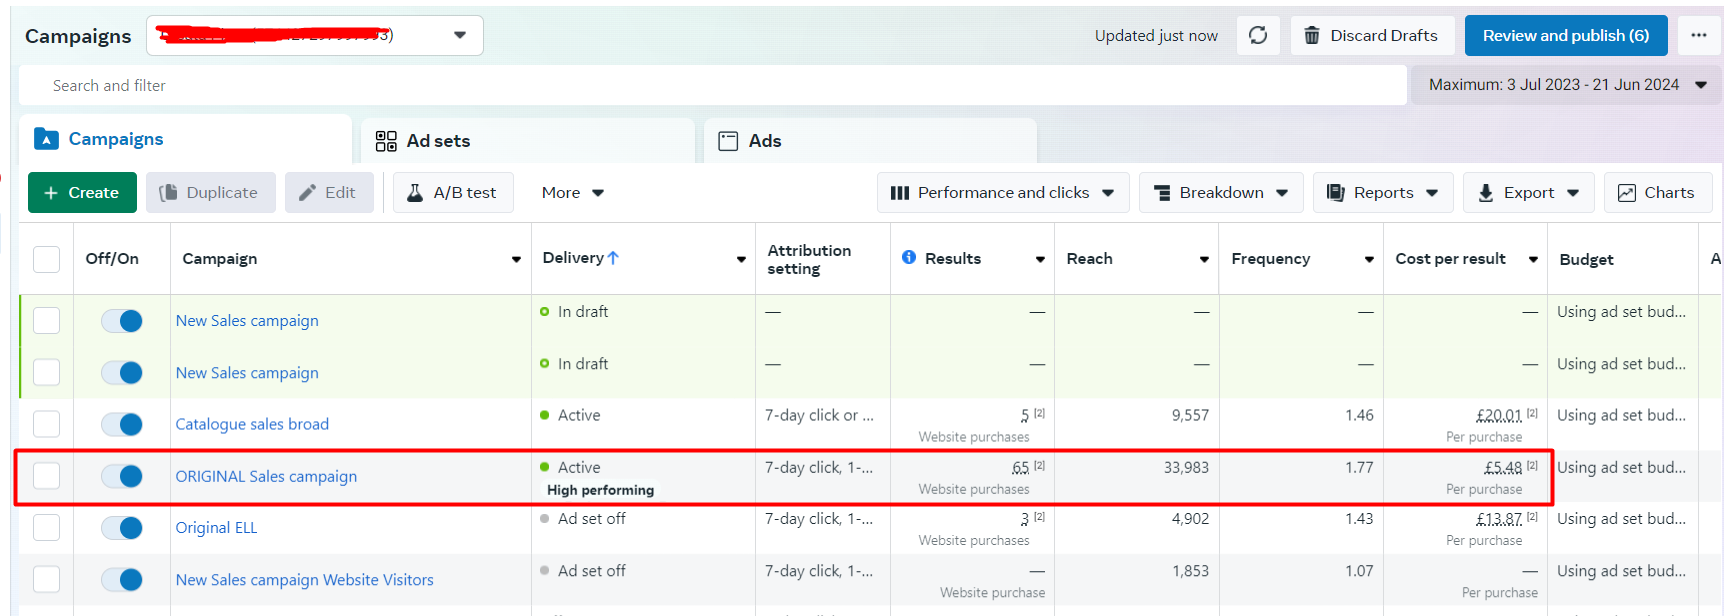Open Performance and clicks columns dropdown

click(1002, 193)
